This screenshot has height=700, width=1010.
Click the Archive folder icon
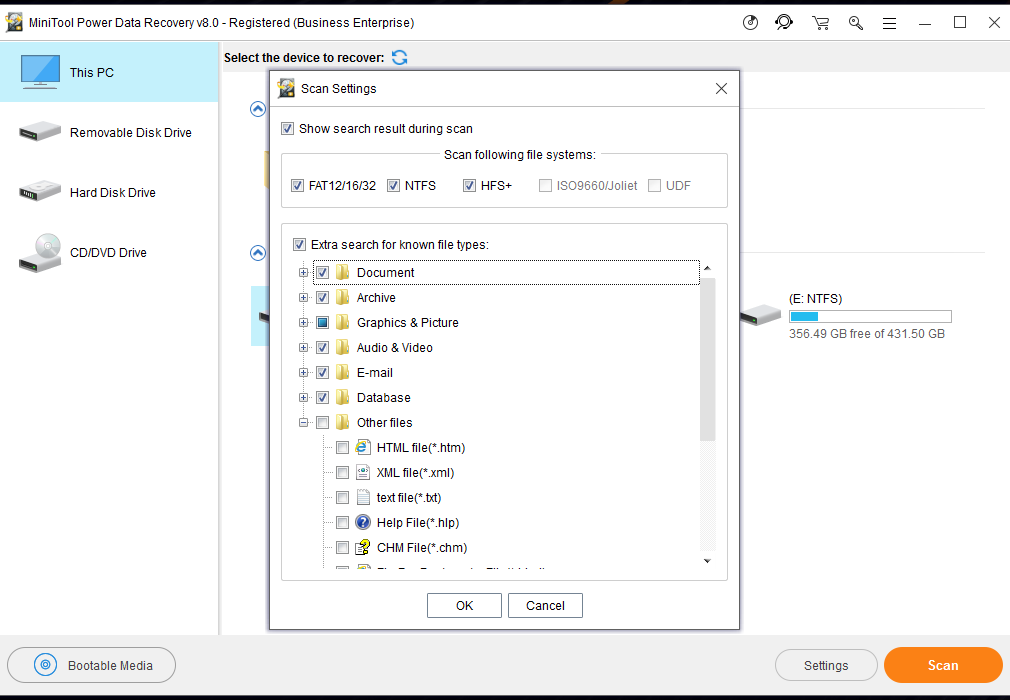click(343, 297)
